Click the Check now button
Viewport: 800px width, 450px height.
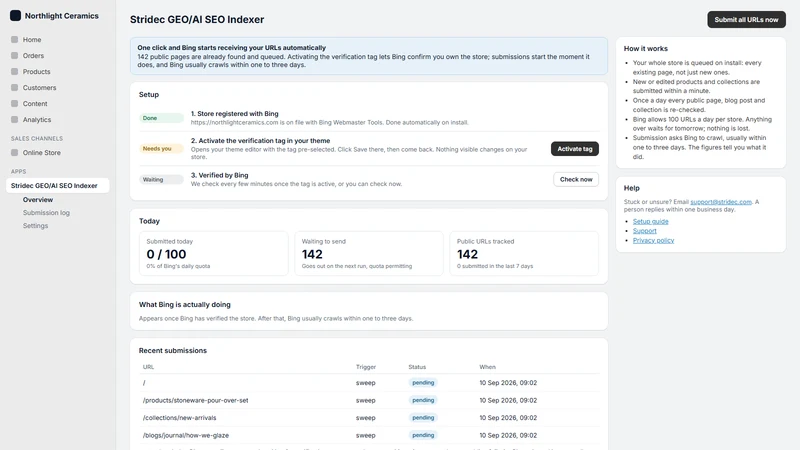pyautogui.click(x=576, y=179)
